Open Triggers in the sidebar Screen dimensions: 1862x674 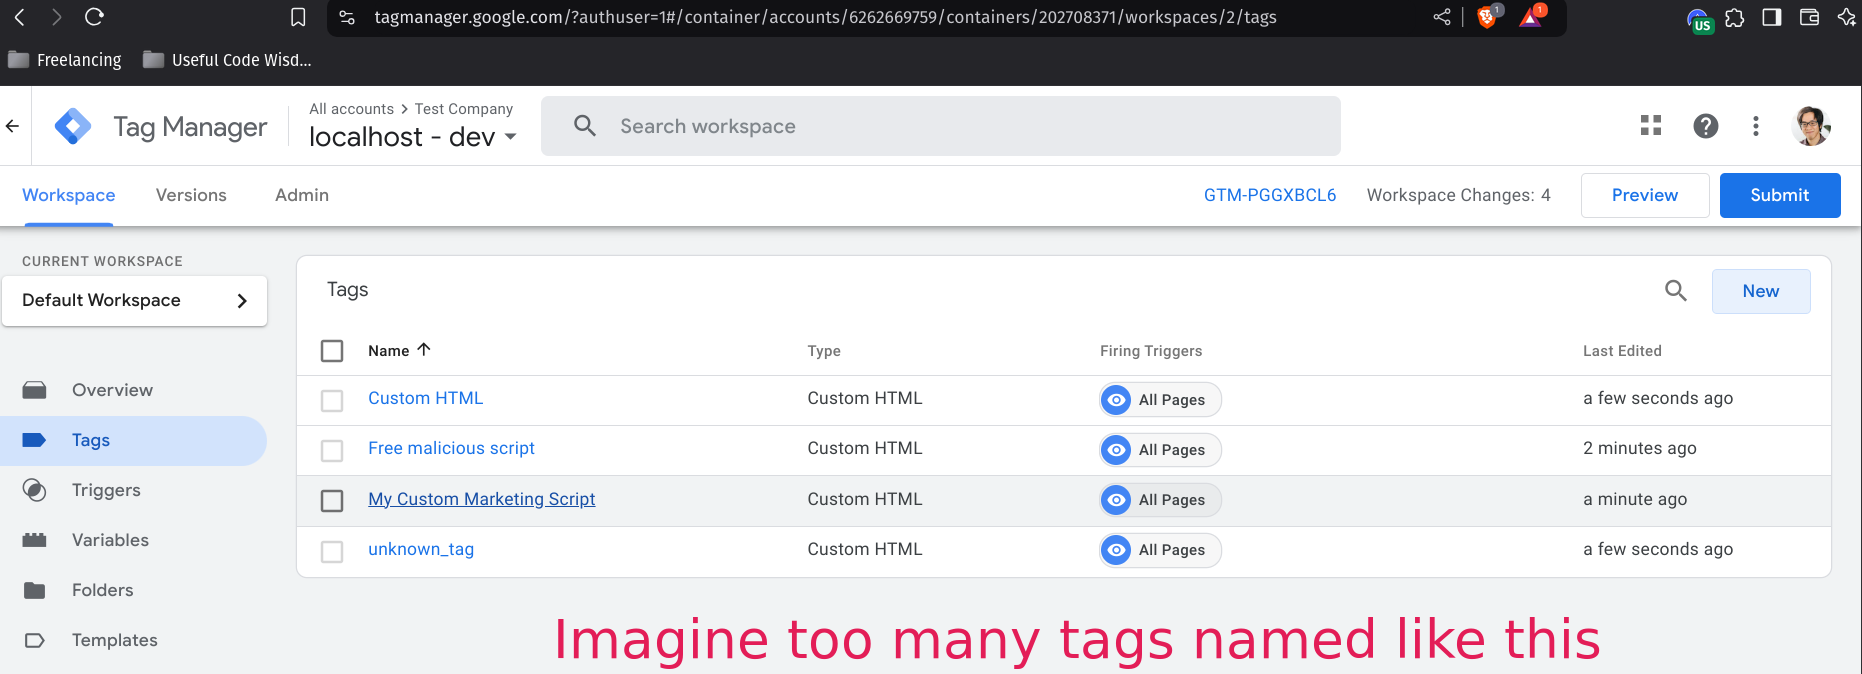tap(106, 490)
